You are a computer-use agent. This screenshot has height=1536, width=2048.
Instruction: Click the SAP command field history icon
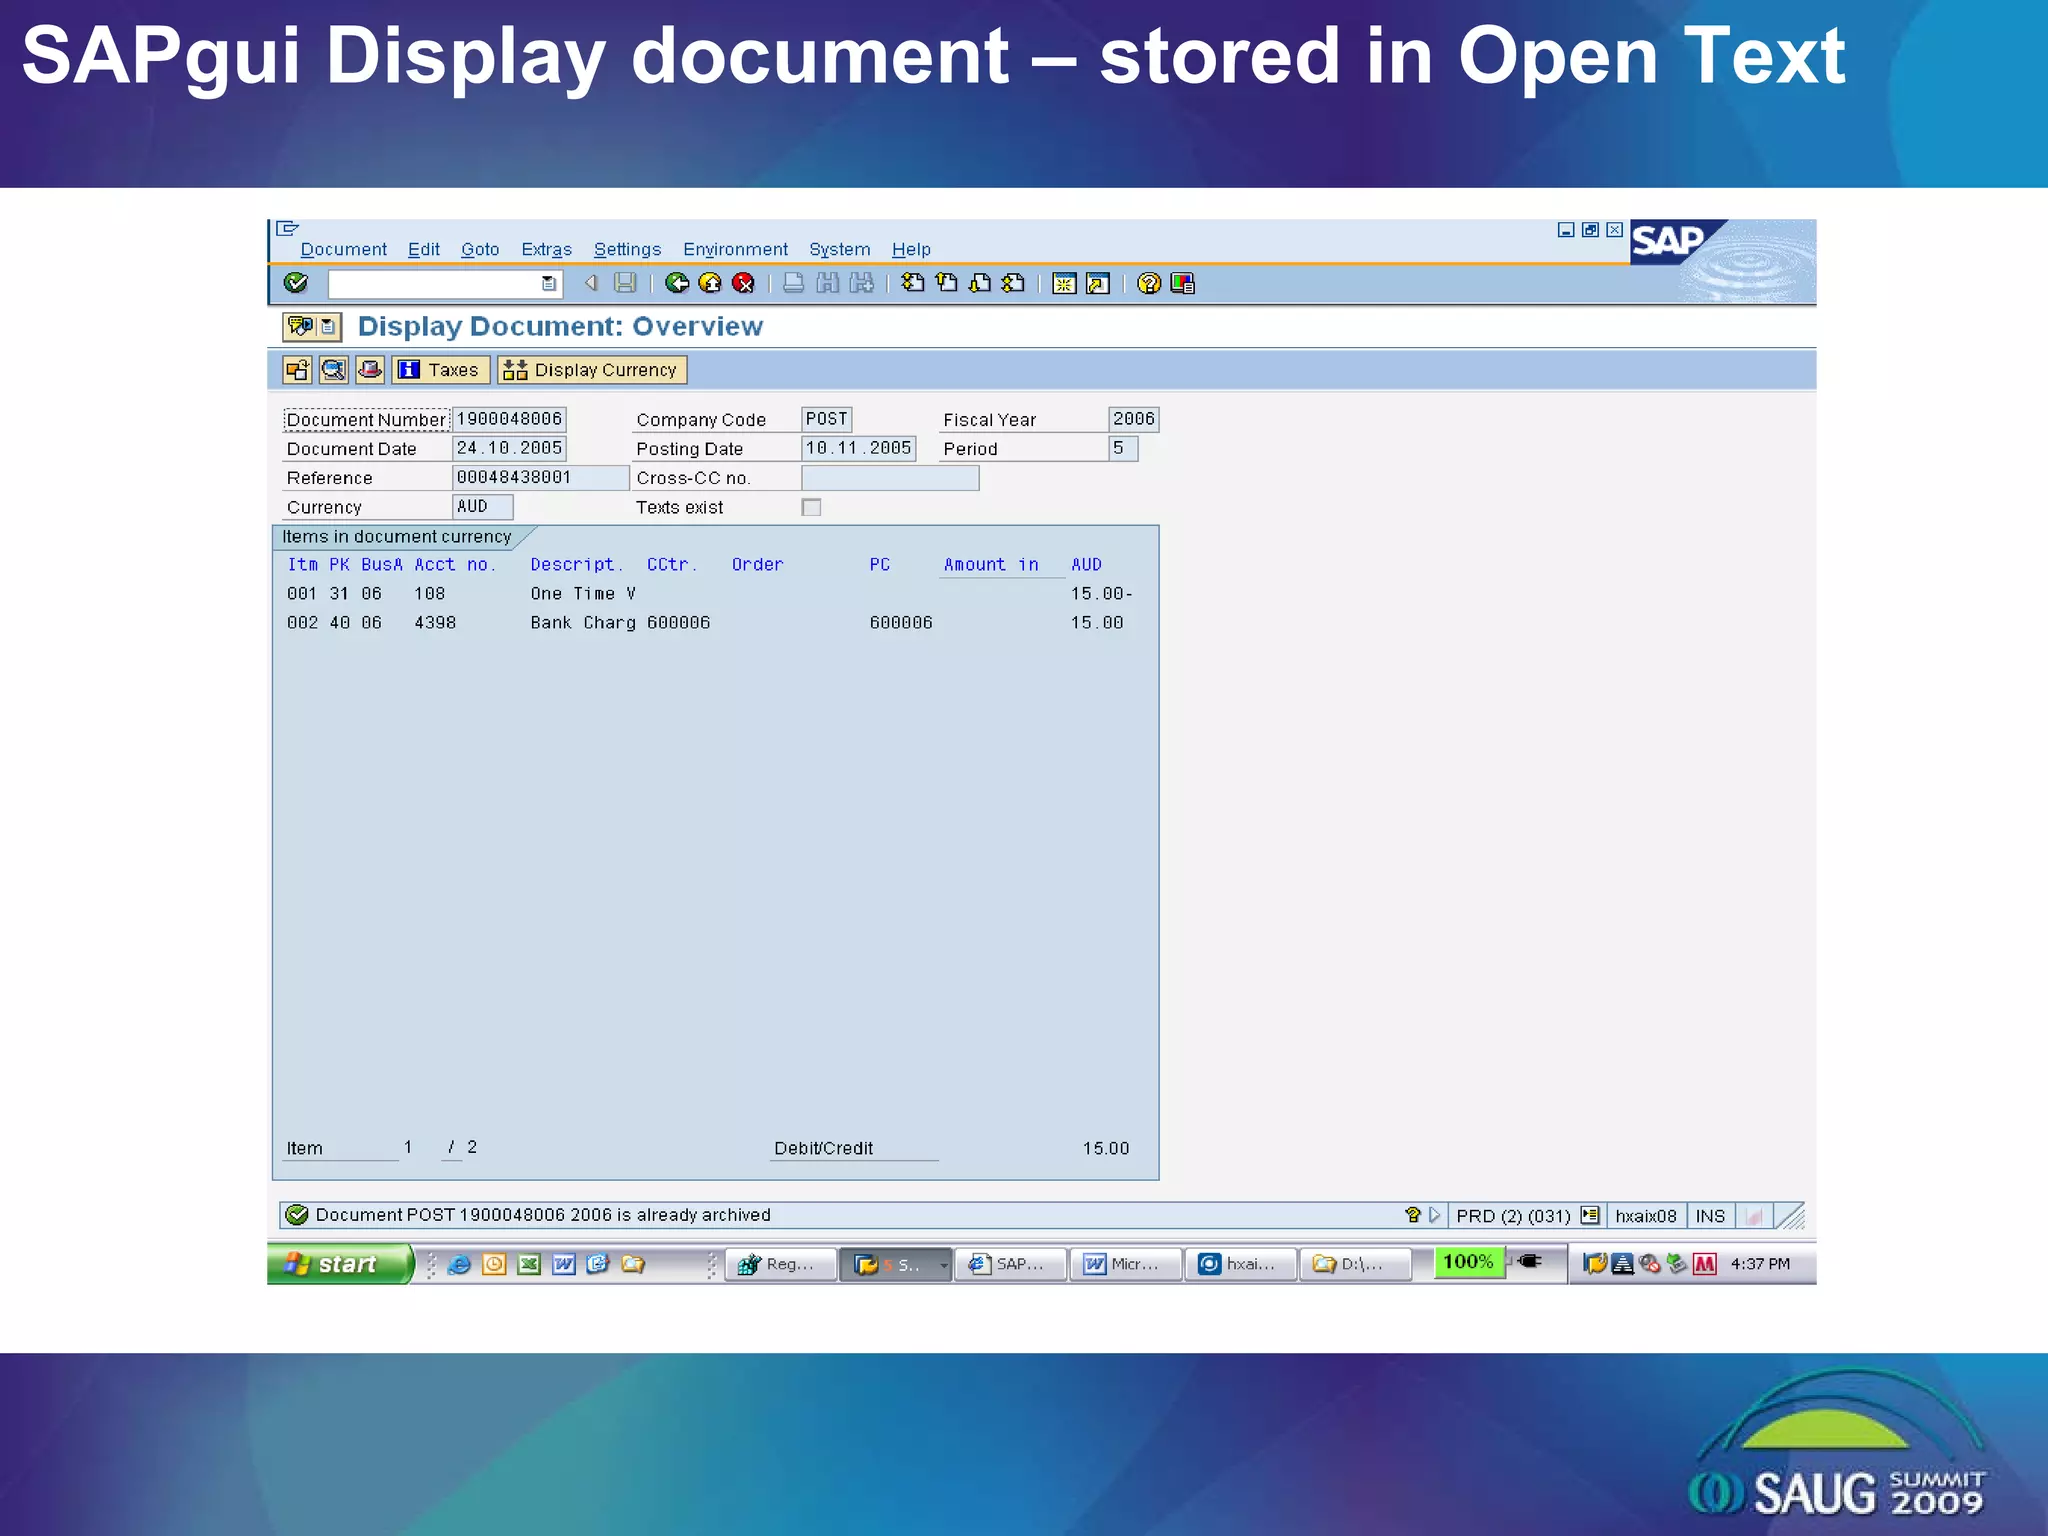coord(548,284)
